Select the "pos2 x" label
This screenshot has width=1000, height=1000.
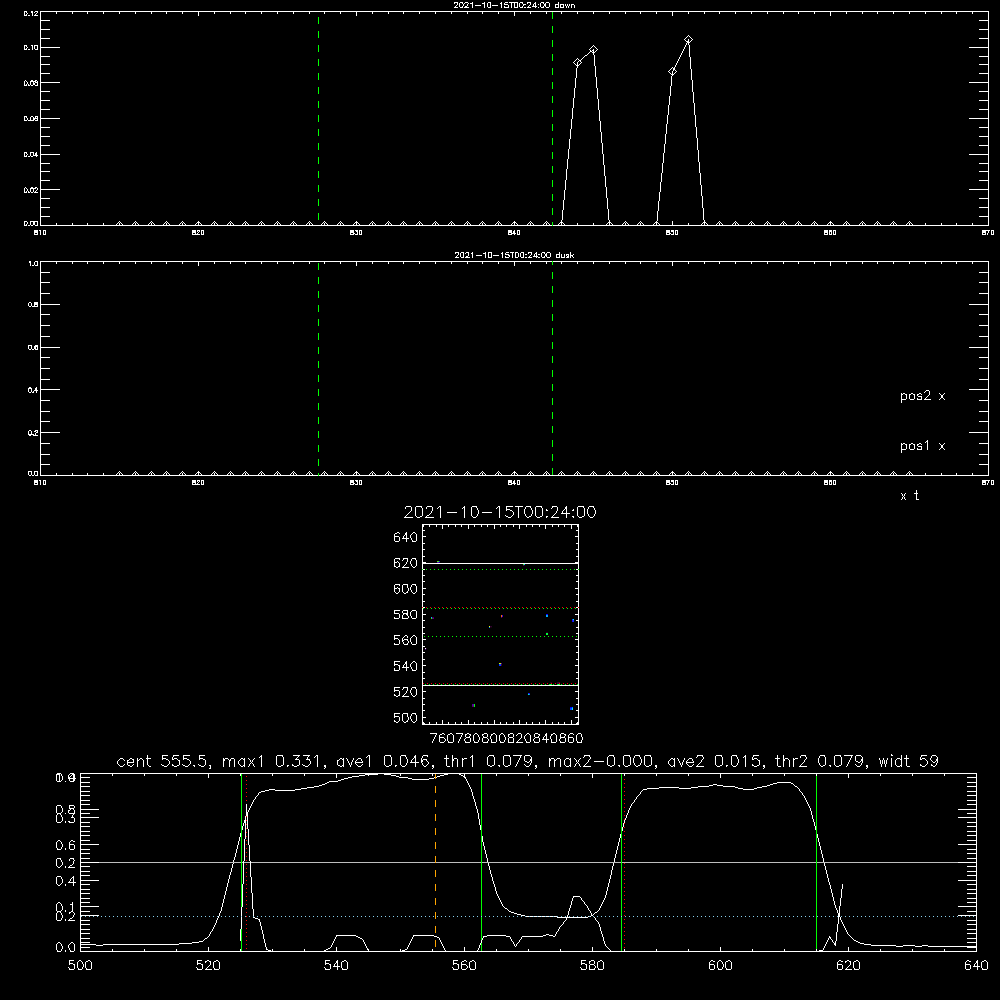click(922, 396)
